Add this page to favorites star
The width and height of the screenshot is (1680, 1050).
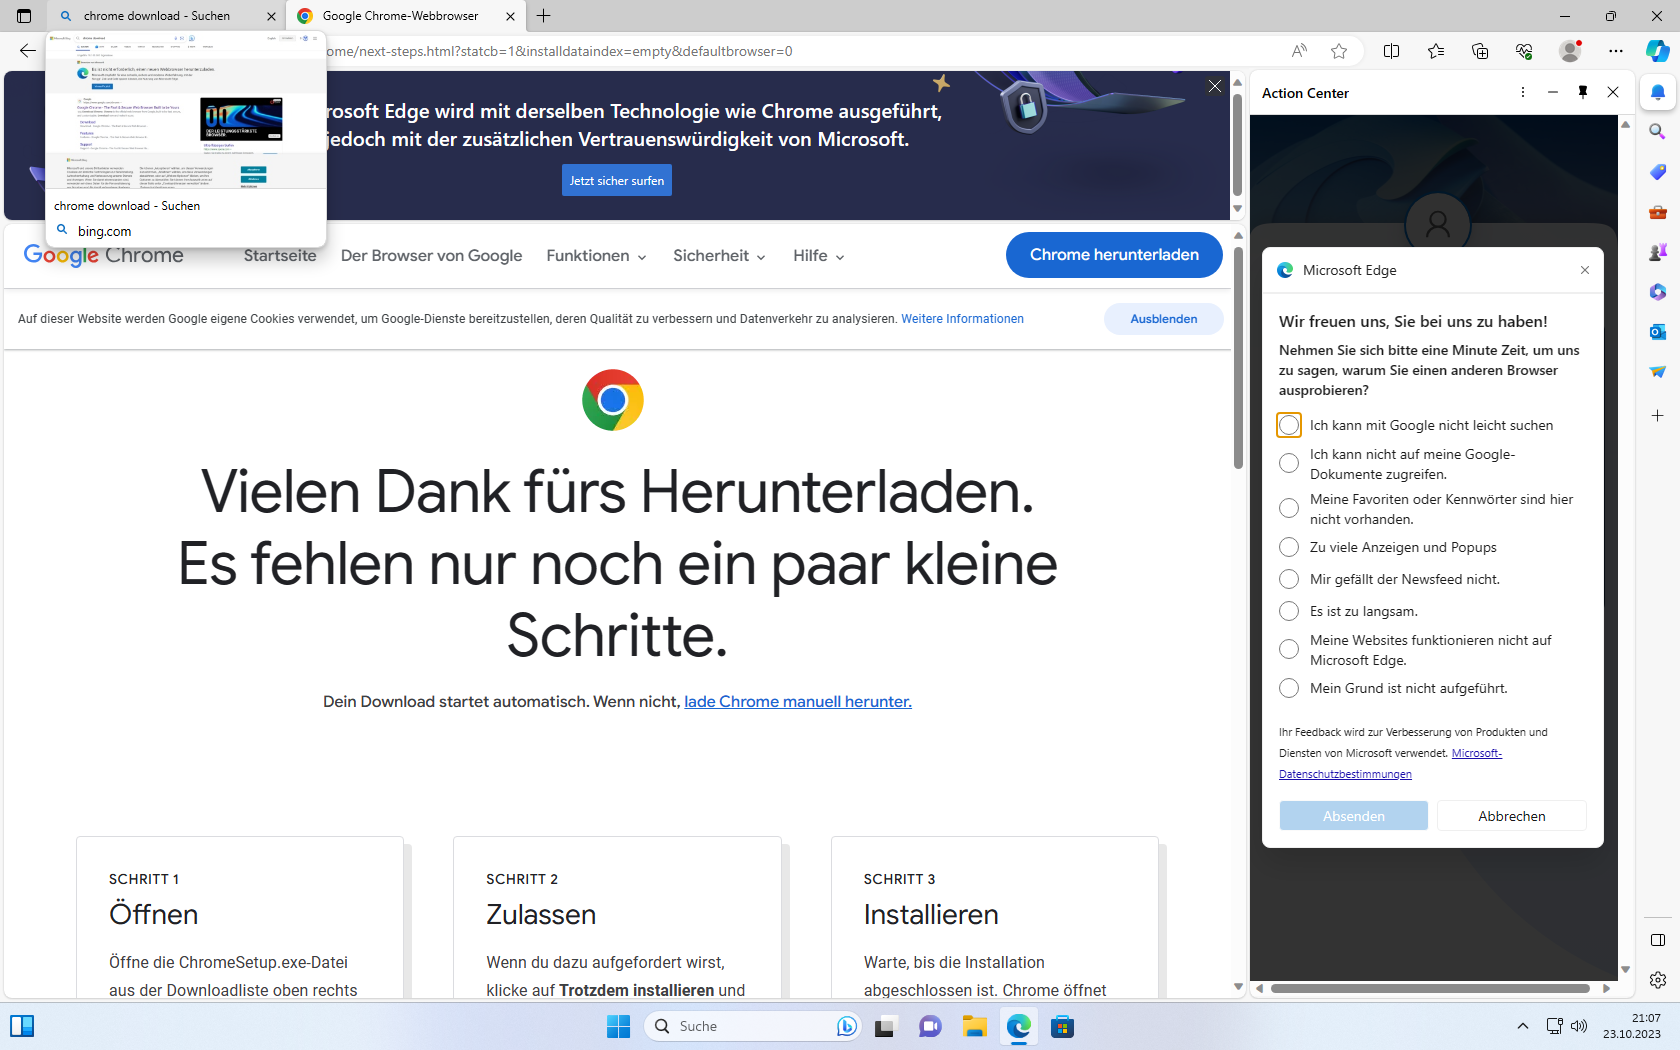click(1339, 51)
